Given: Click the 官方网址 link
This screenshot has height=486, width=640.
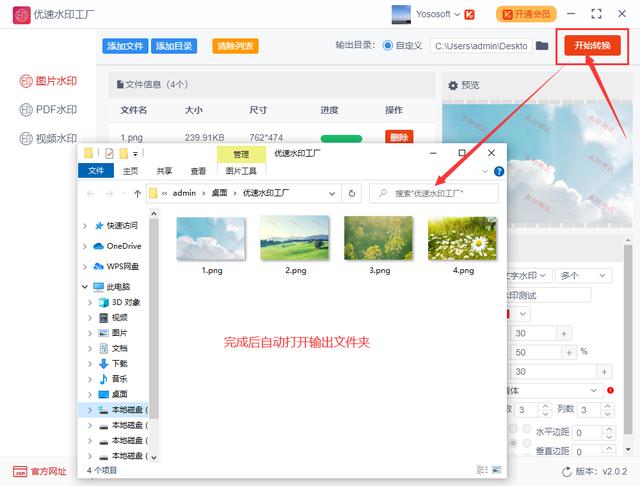Looking at the screenshot, I should click(x=49, y=472).
